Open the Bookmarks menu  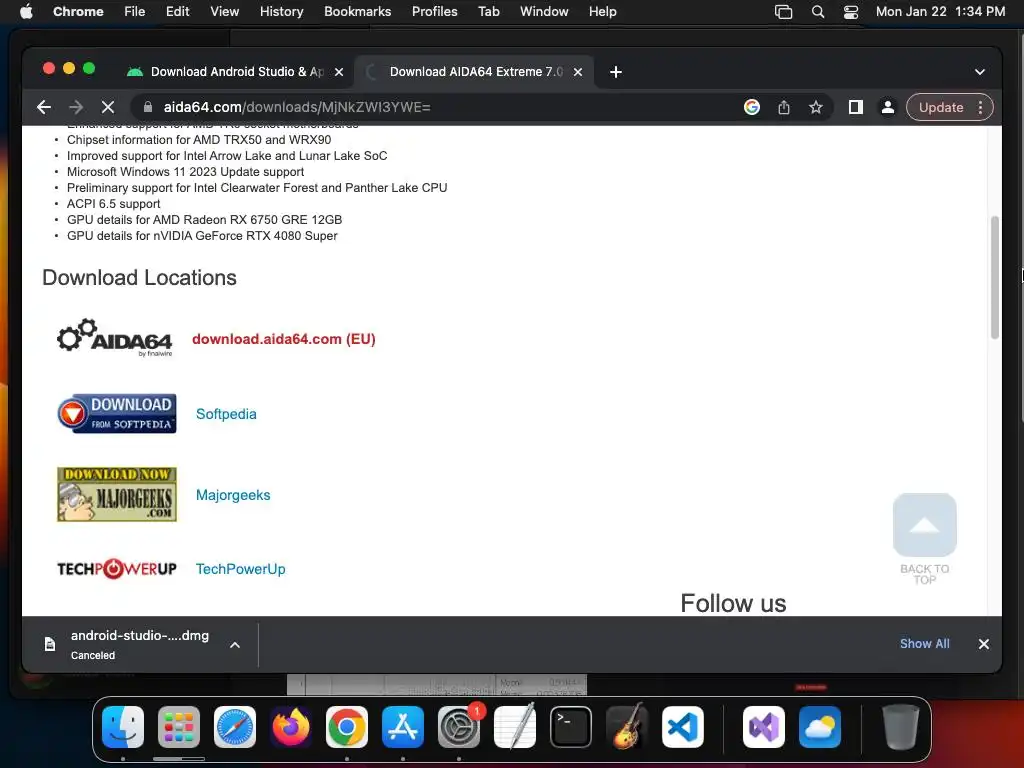pyautogui.click(x=357, y=11)
